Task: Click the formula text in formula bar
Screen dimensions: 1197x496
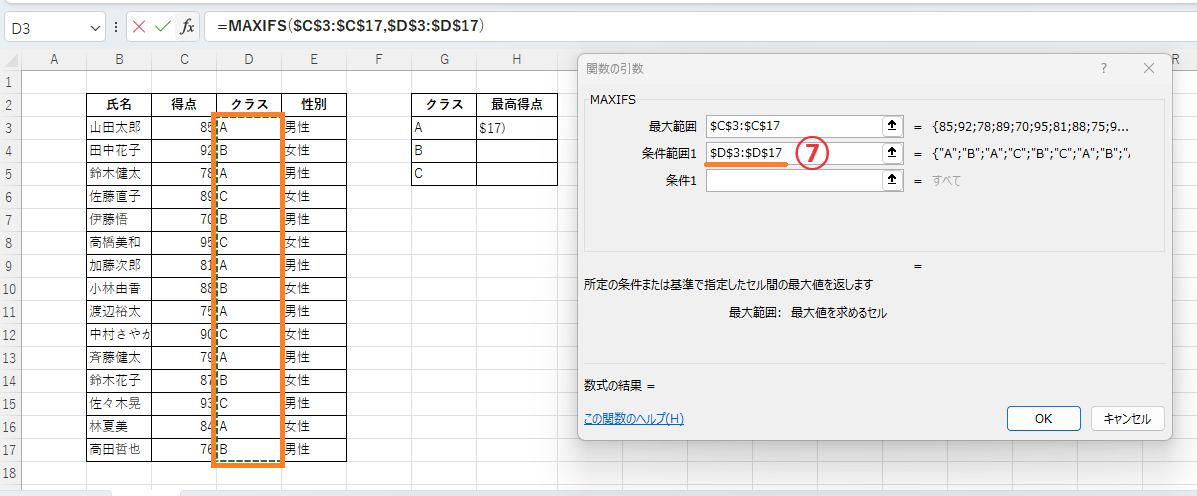Action: [350, 27]
